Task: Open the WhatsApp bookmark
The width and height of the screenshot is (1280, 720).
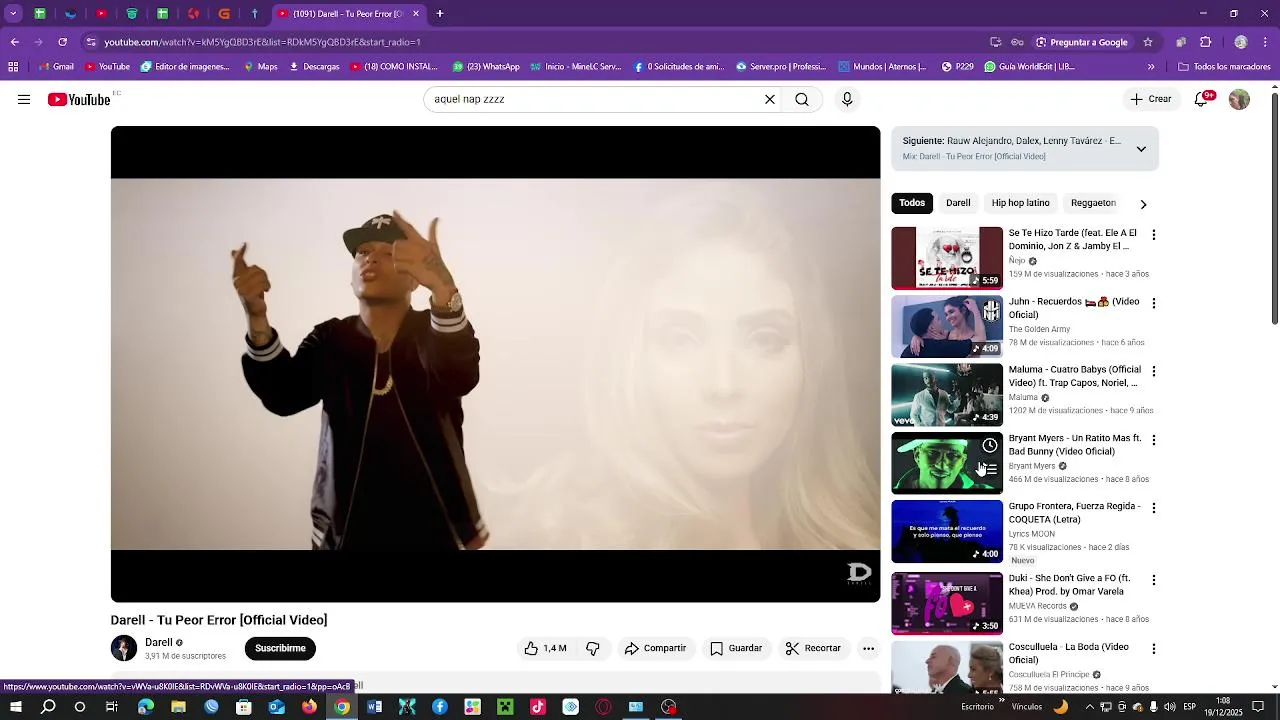Action: (486, 67)
